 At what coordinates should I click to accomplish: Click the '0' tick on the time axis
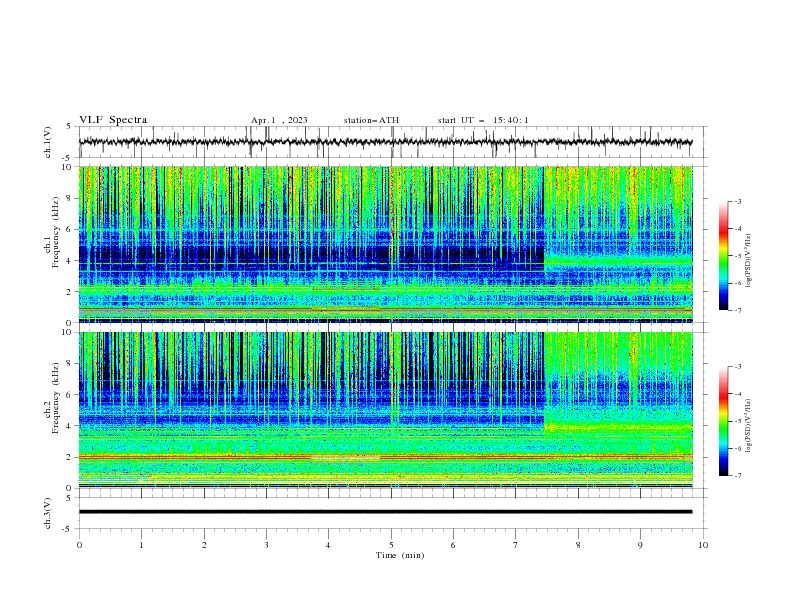point(79,545)
